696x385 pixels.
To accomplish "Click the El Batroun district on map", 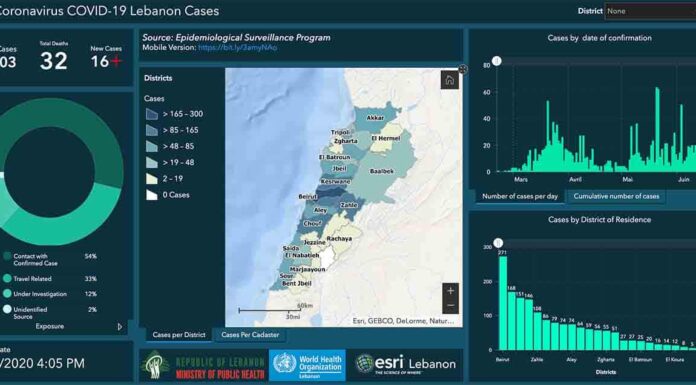I will [334, 157].
